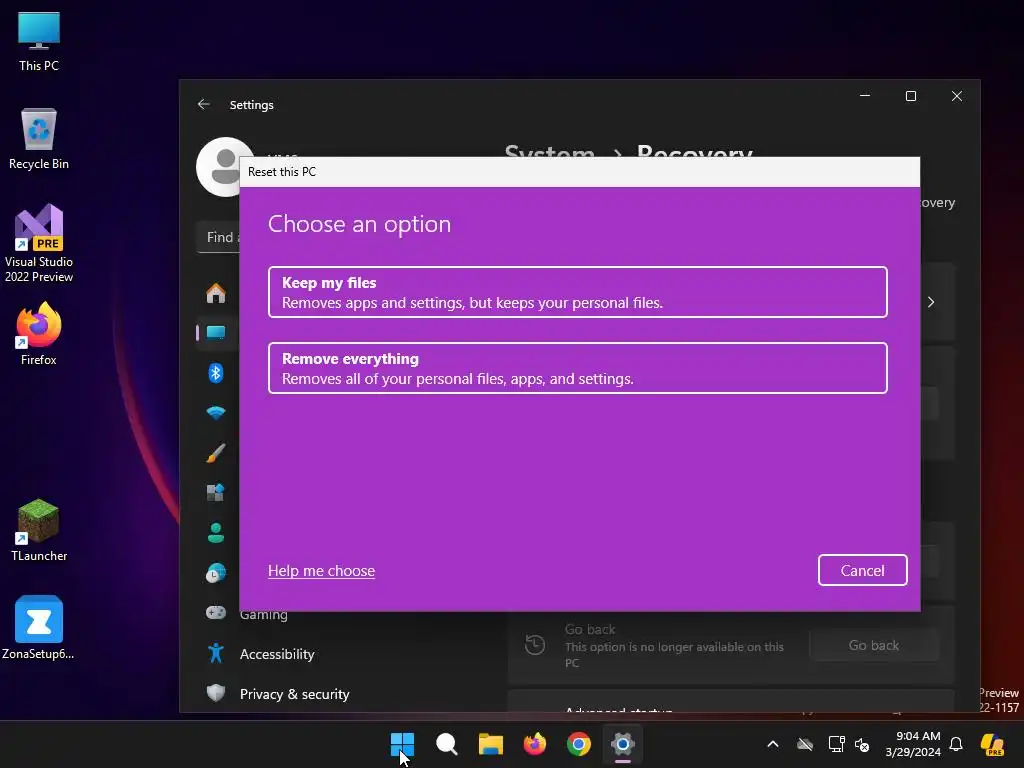Image resolution: width=1024 pixels, height=768 pixels.
Task: Click the System breadcrumb in Settings header
Action: point(549,151)
